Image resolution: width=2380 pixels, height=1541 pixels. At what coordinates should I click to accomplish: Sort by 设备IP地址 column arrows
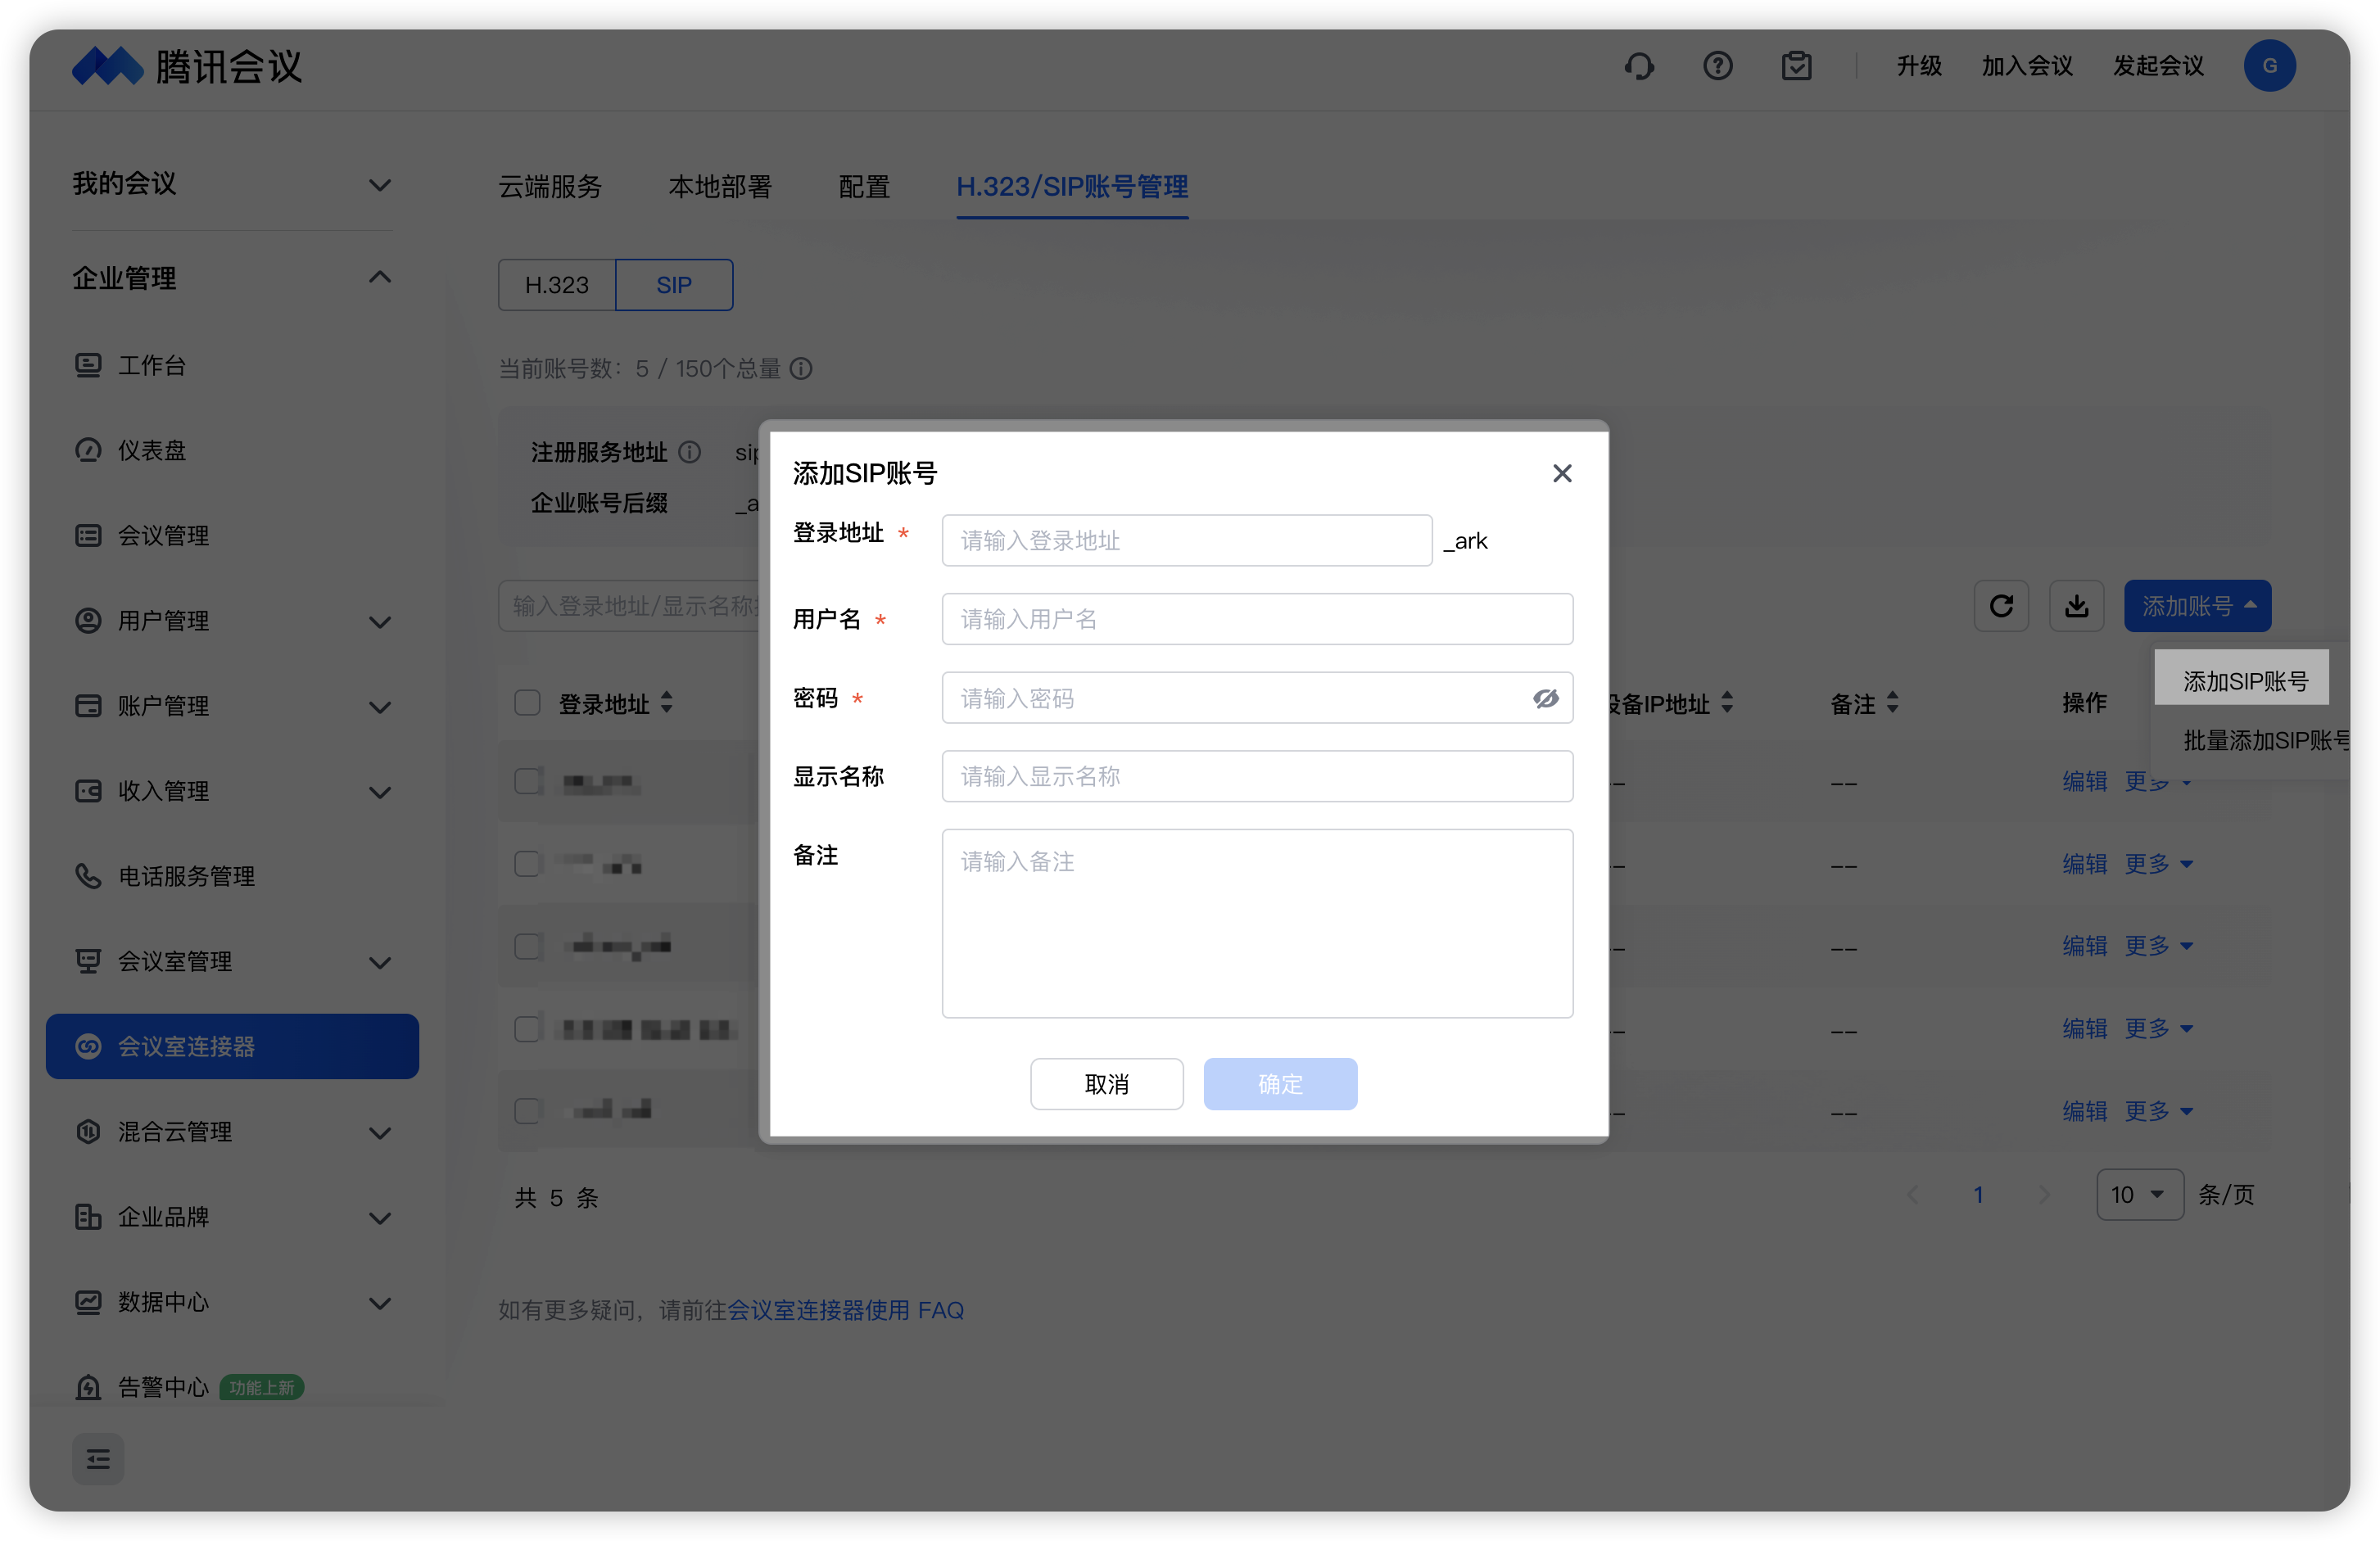[1727, 703]
